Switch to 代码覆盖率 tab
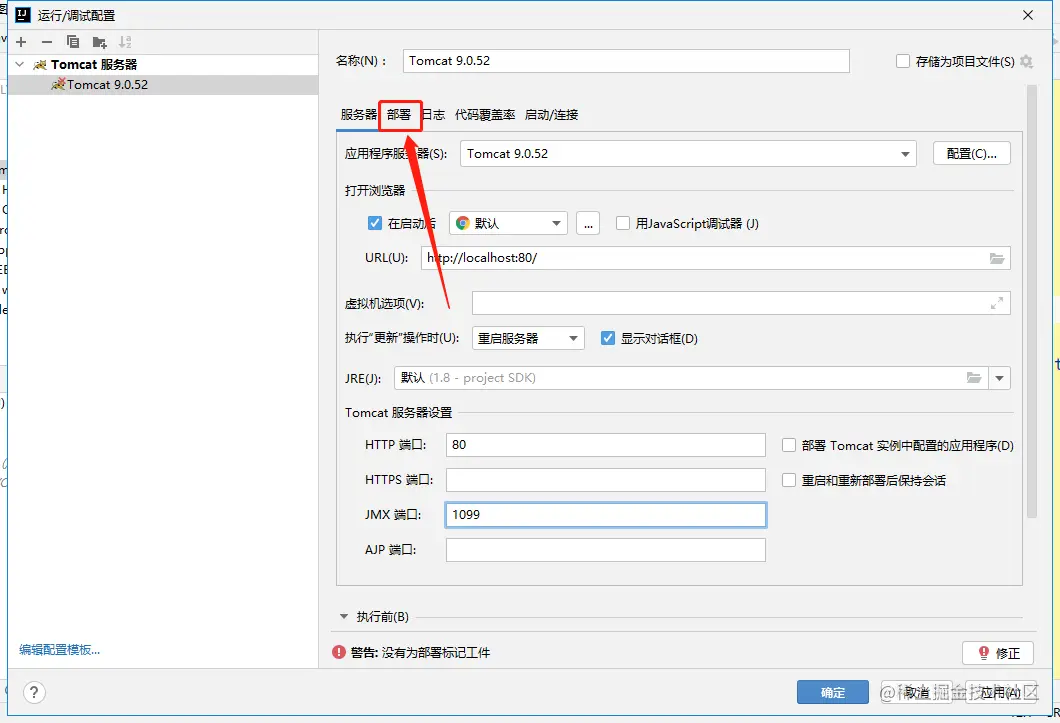The height and width of the screenshot is (723, 1060). tap(485, 114)
